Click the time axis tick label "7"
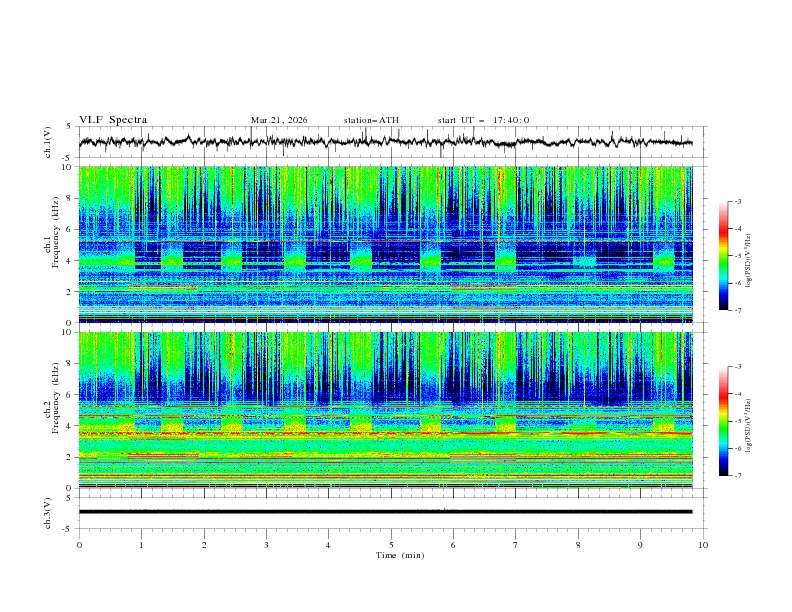This screenshot has height=612, width=792. [x=516, y=545]
